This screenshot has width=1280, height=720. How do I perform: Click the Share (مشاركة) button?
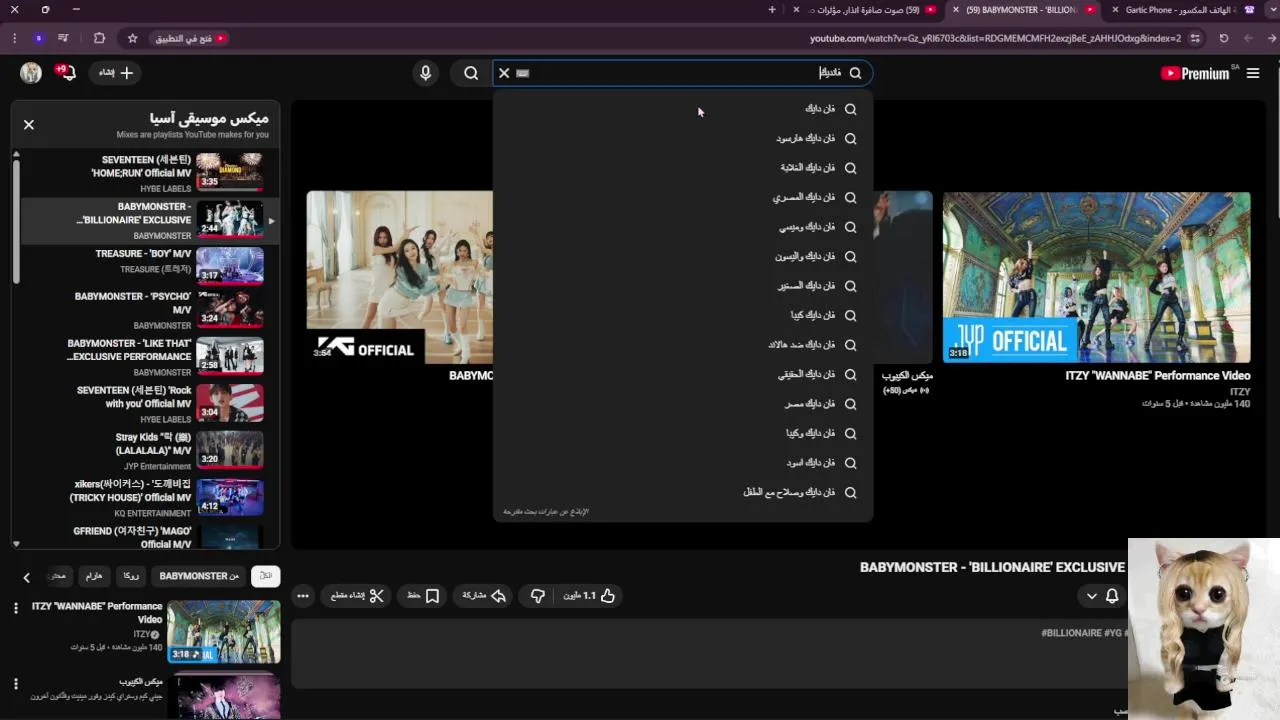click(x=484, y=596)
